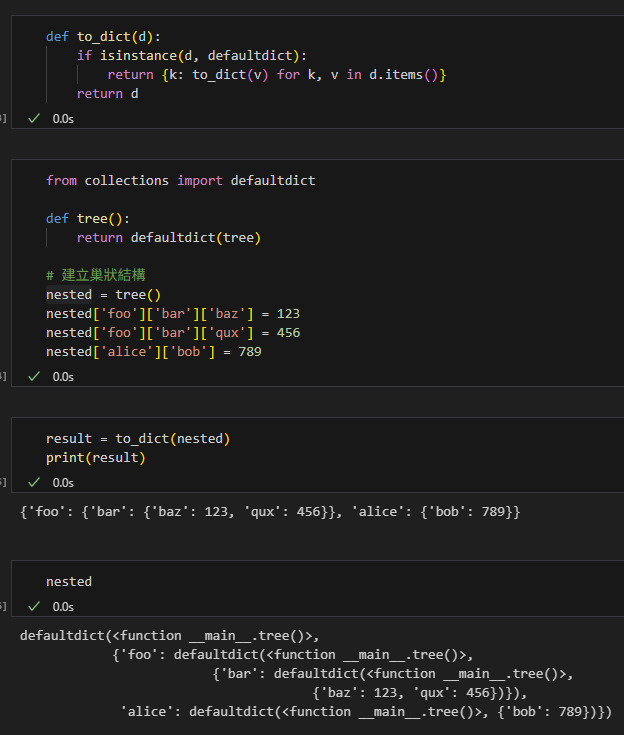624x735 pixels.
Task: Click output line beginning with {'foo': defaultdict
Action: [293, 655]
